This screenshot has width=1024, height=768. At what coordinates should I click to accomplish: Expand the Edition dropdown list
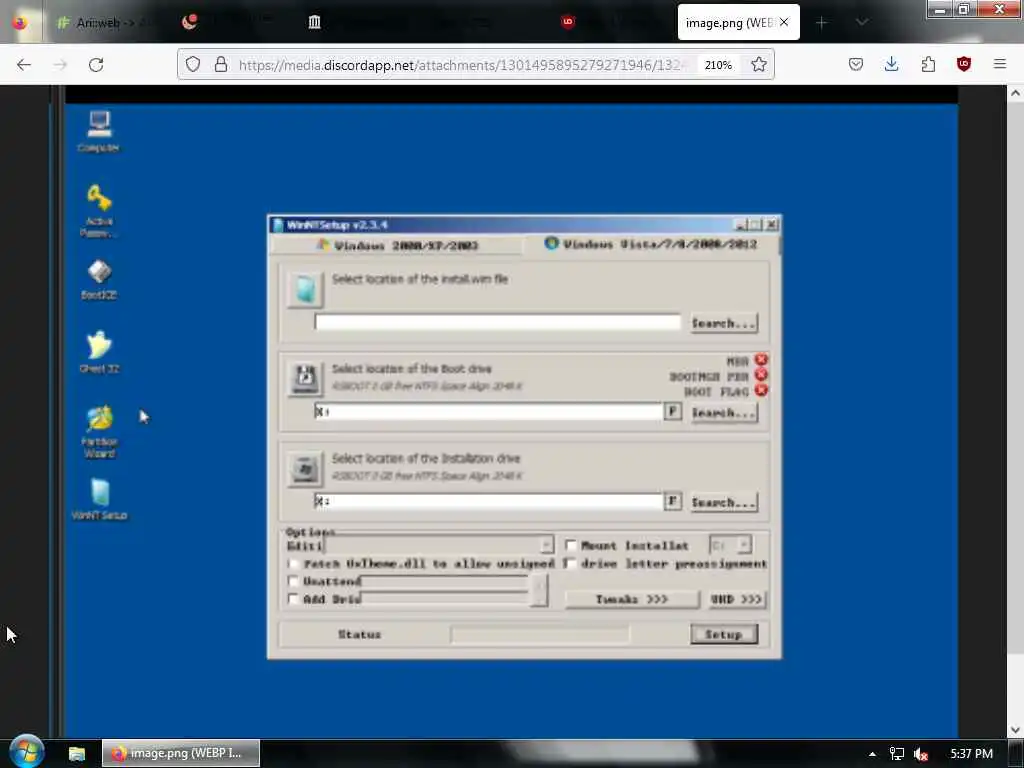tap(546, 545)
